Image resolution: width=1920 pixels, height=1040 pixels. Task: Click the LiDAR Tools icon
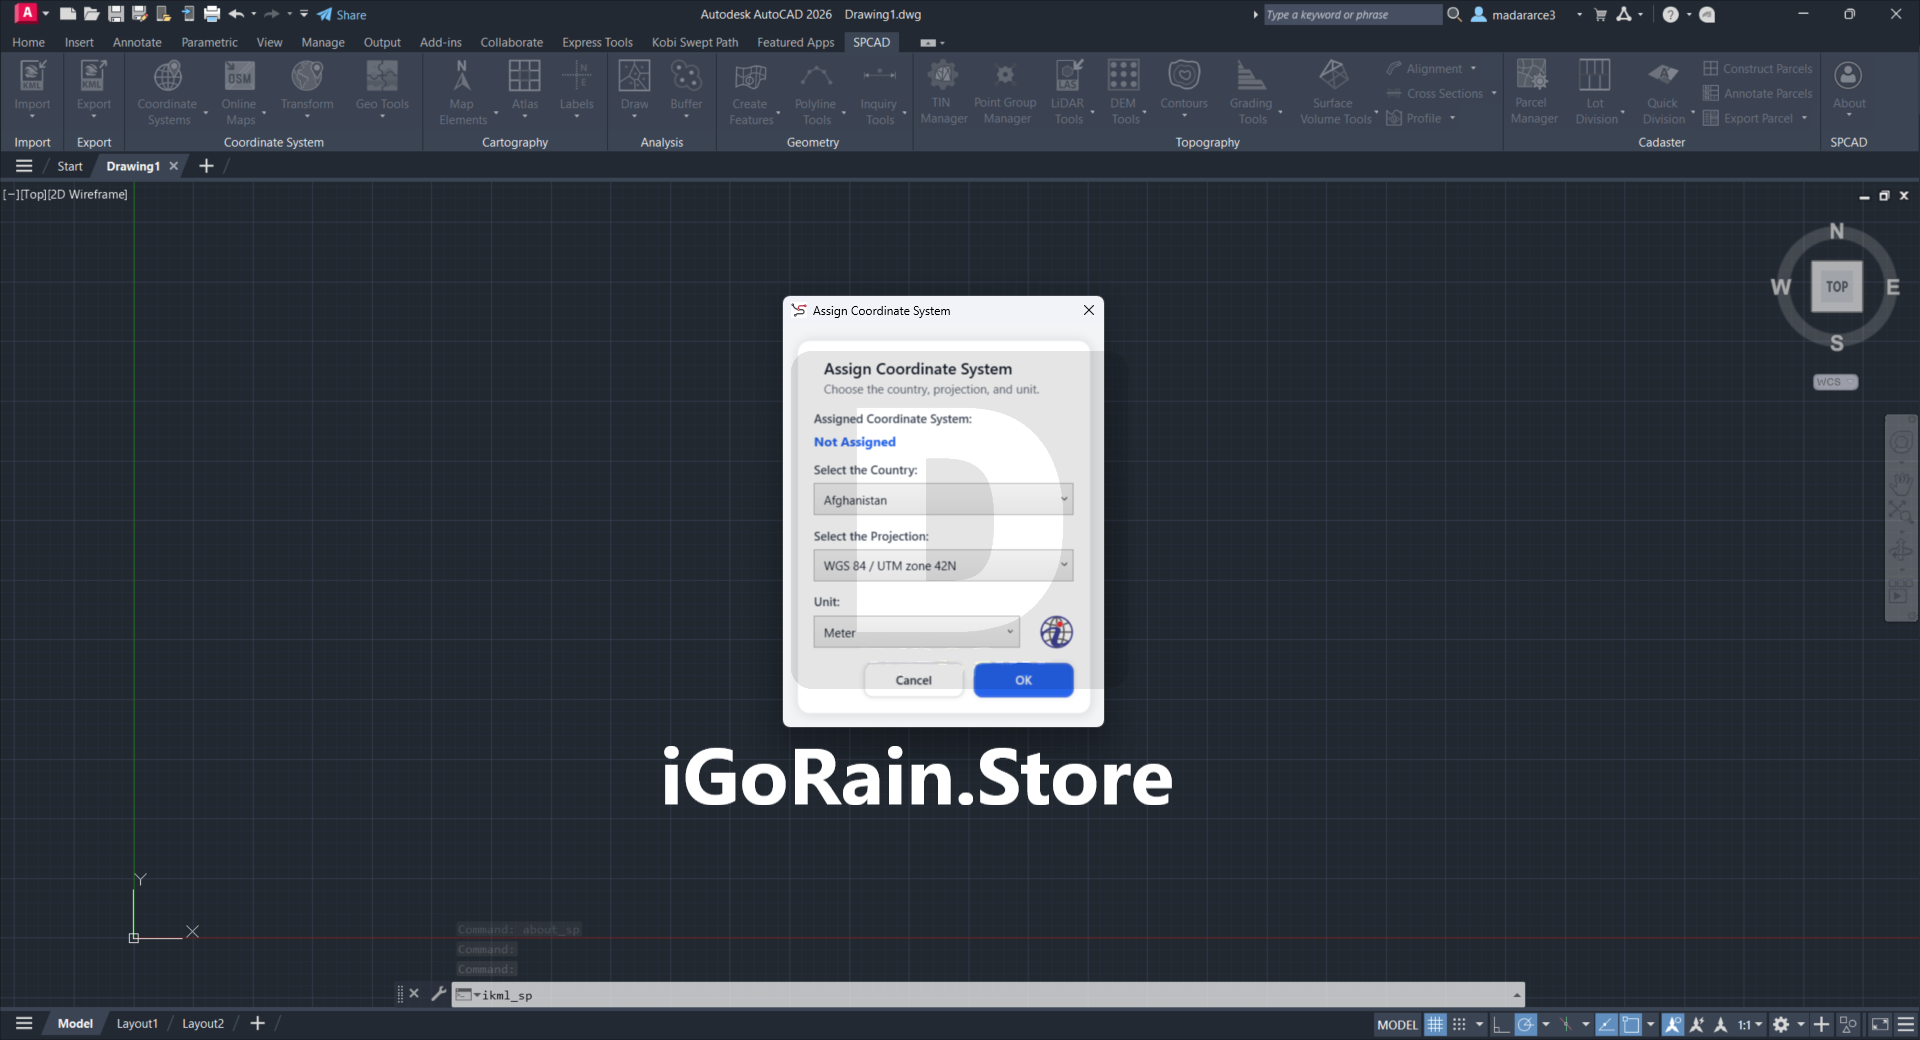1068,91
